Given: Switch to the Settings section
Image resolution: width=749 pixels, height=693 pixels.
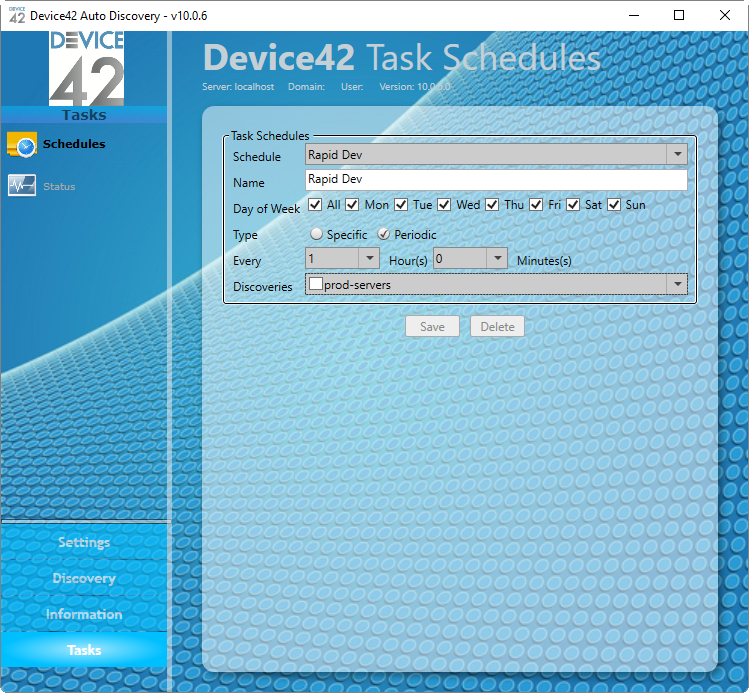Looking at the screenshot, I should point(84,542).
